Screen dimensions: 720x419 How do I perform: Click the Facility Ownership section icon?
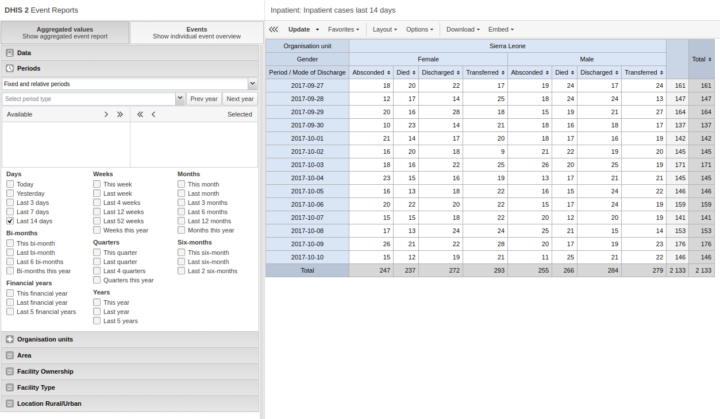pos(10,372)
